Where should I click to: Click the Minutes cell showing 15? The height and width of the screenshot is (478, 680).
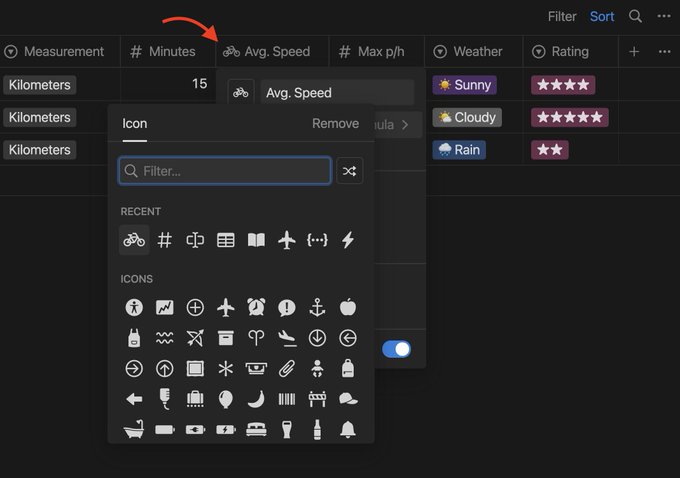point(168,84)
